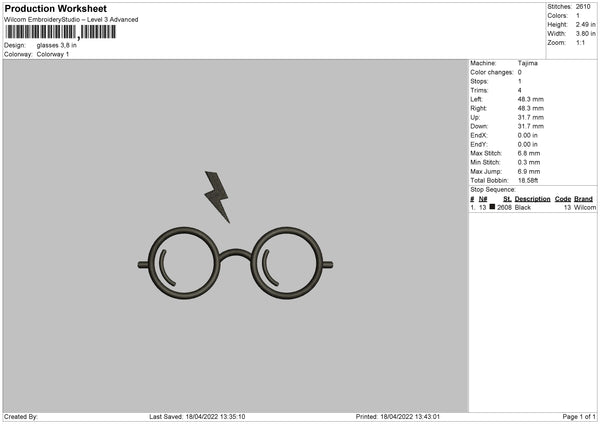
Task: Click the Black description in stop sequence
Action: click(523, 207)
